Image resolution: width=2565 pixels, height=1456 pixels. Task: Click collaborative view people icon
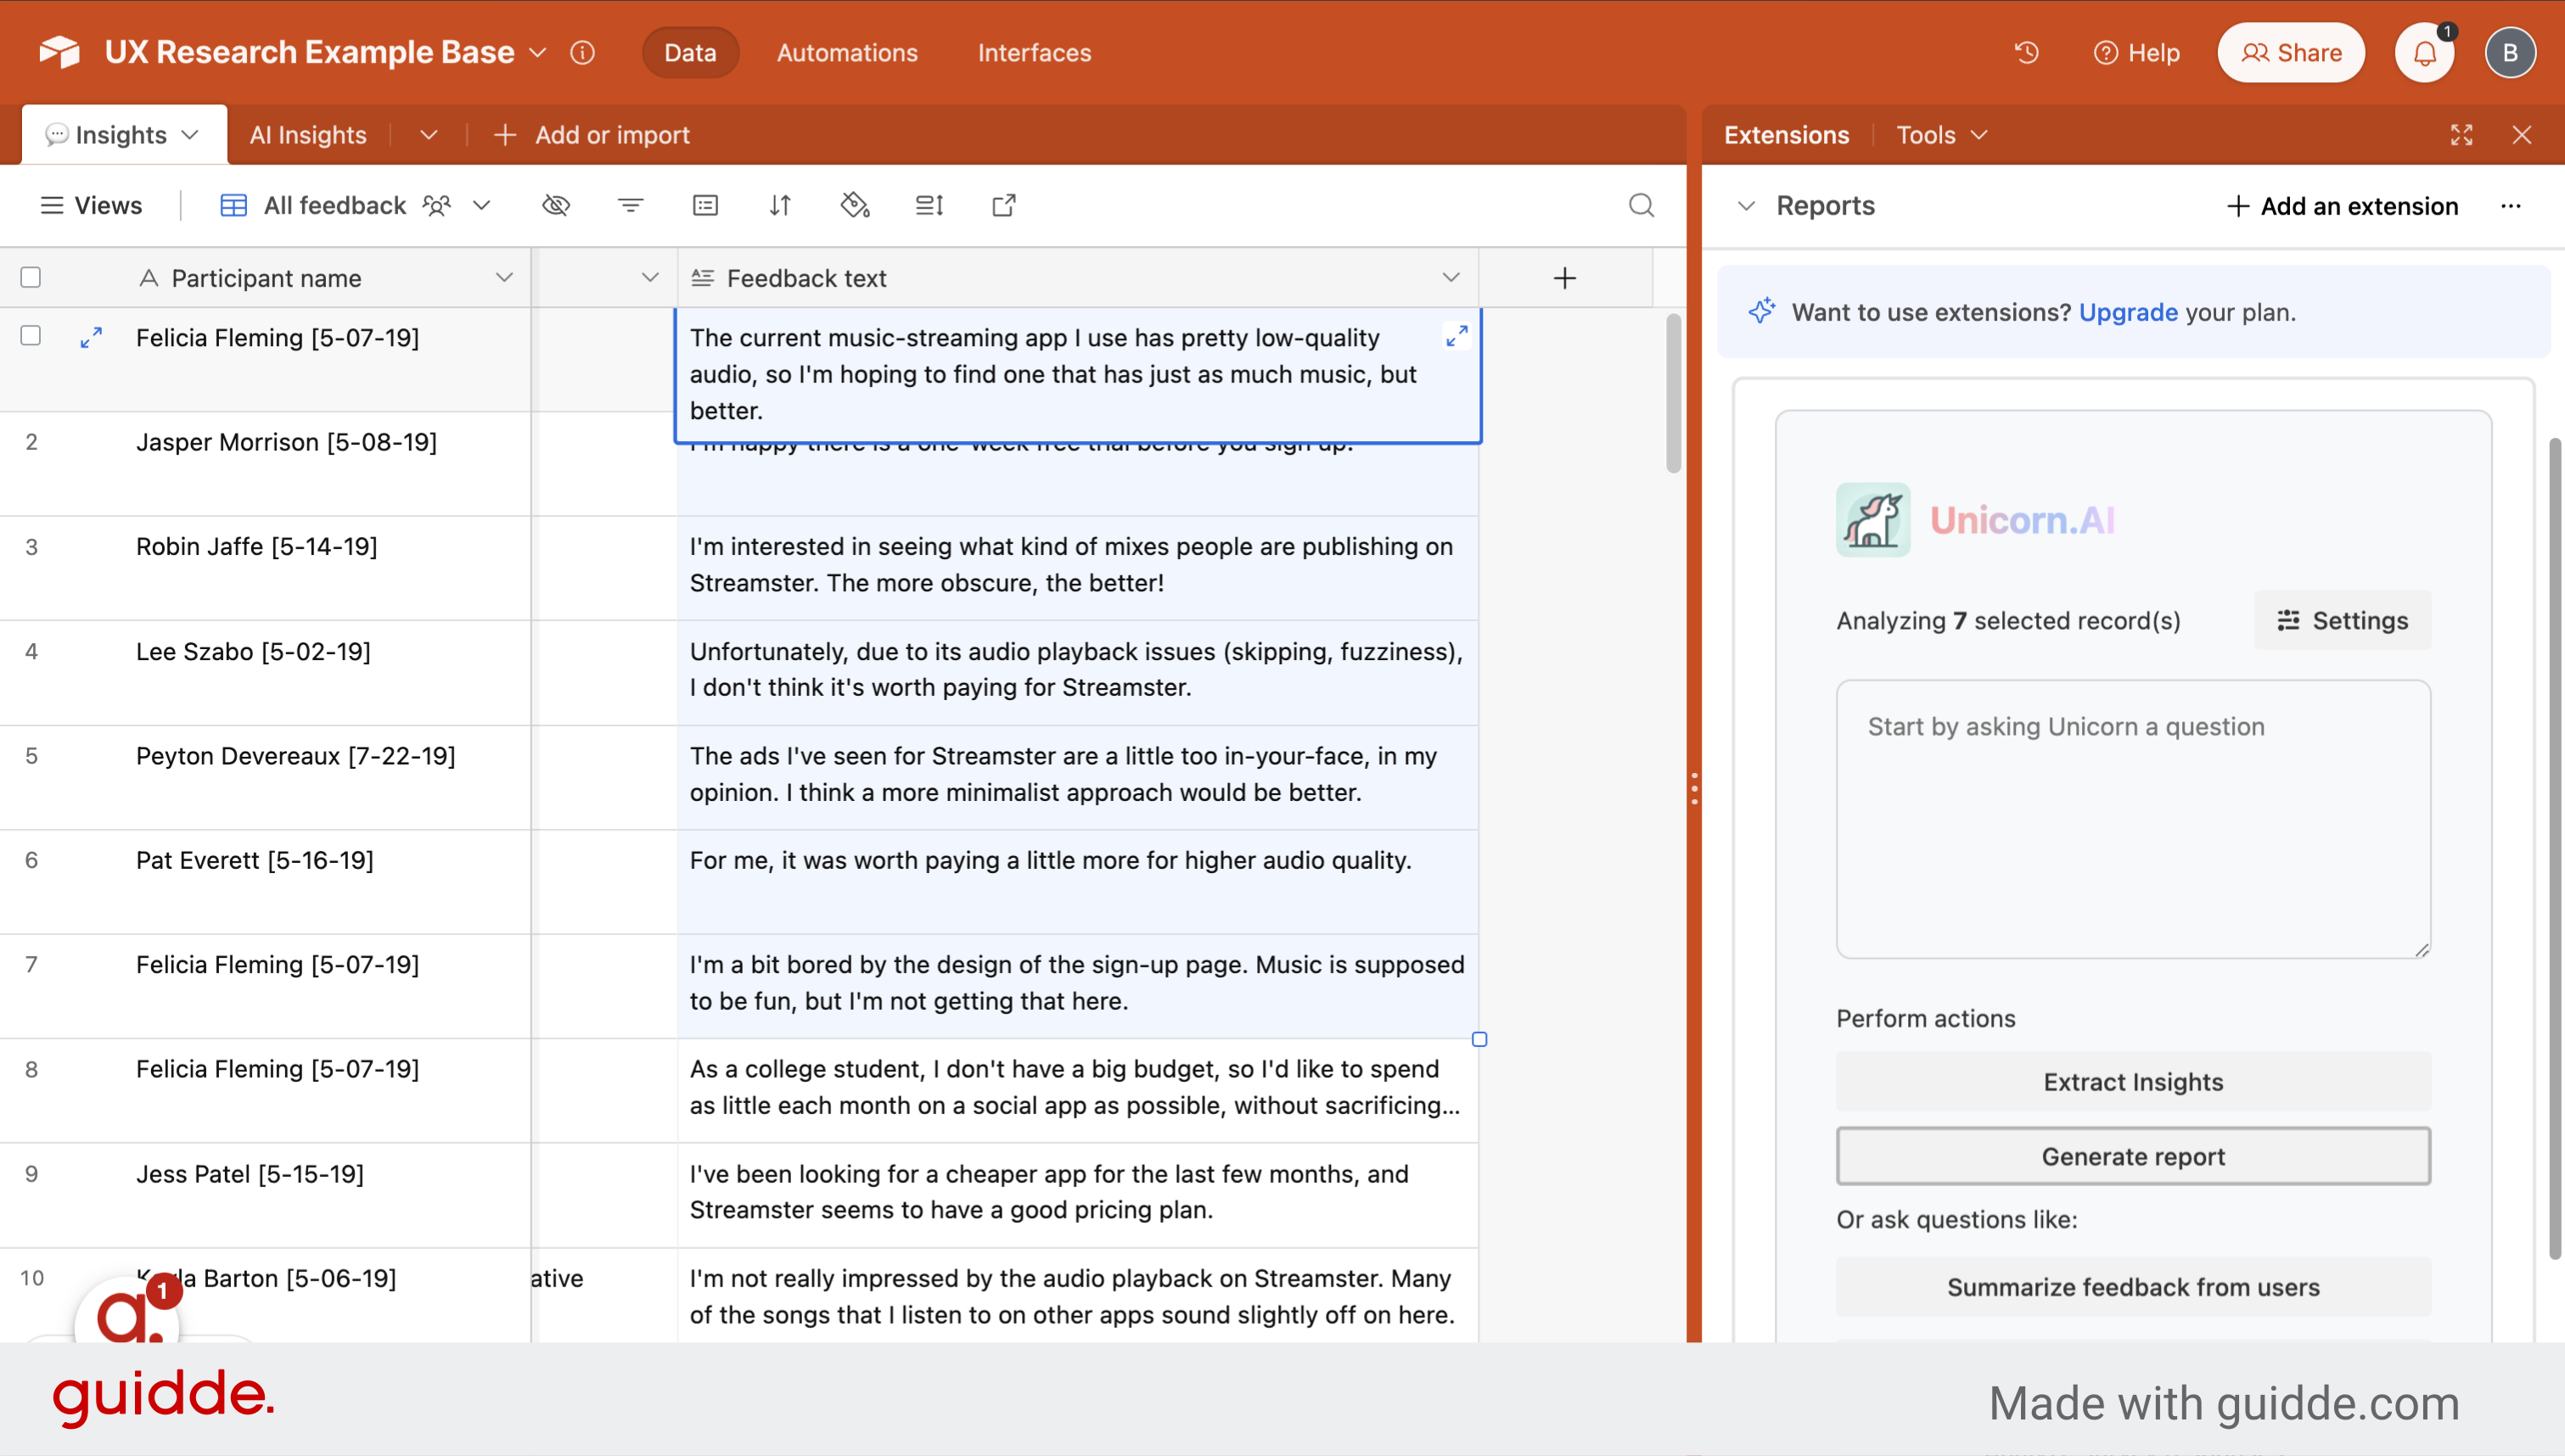pos(437,205)
